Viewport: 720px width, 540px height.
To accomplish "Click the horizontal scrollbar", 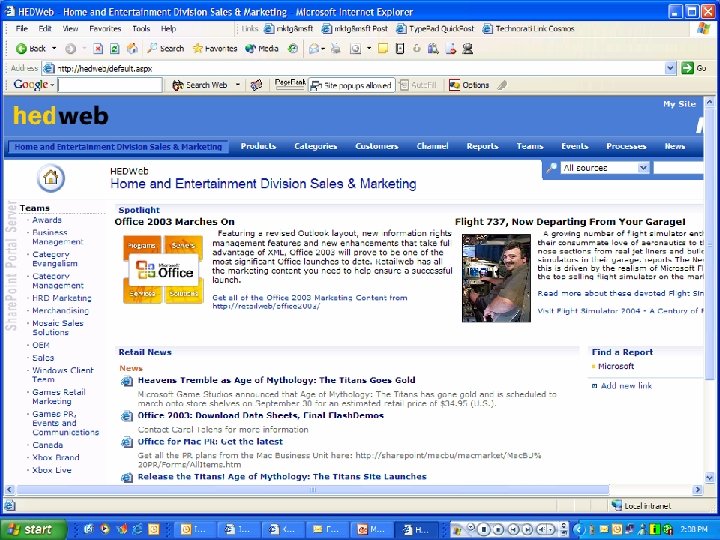I will (x=312, y=489).
